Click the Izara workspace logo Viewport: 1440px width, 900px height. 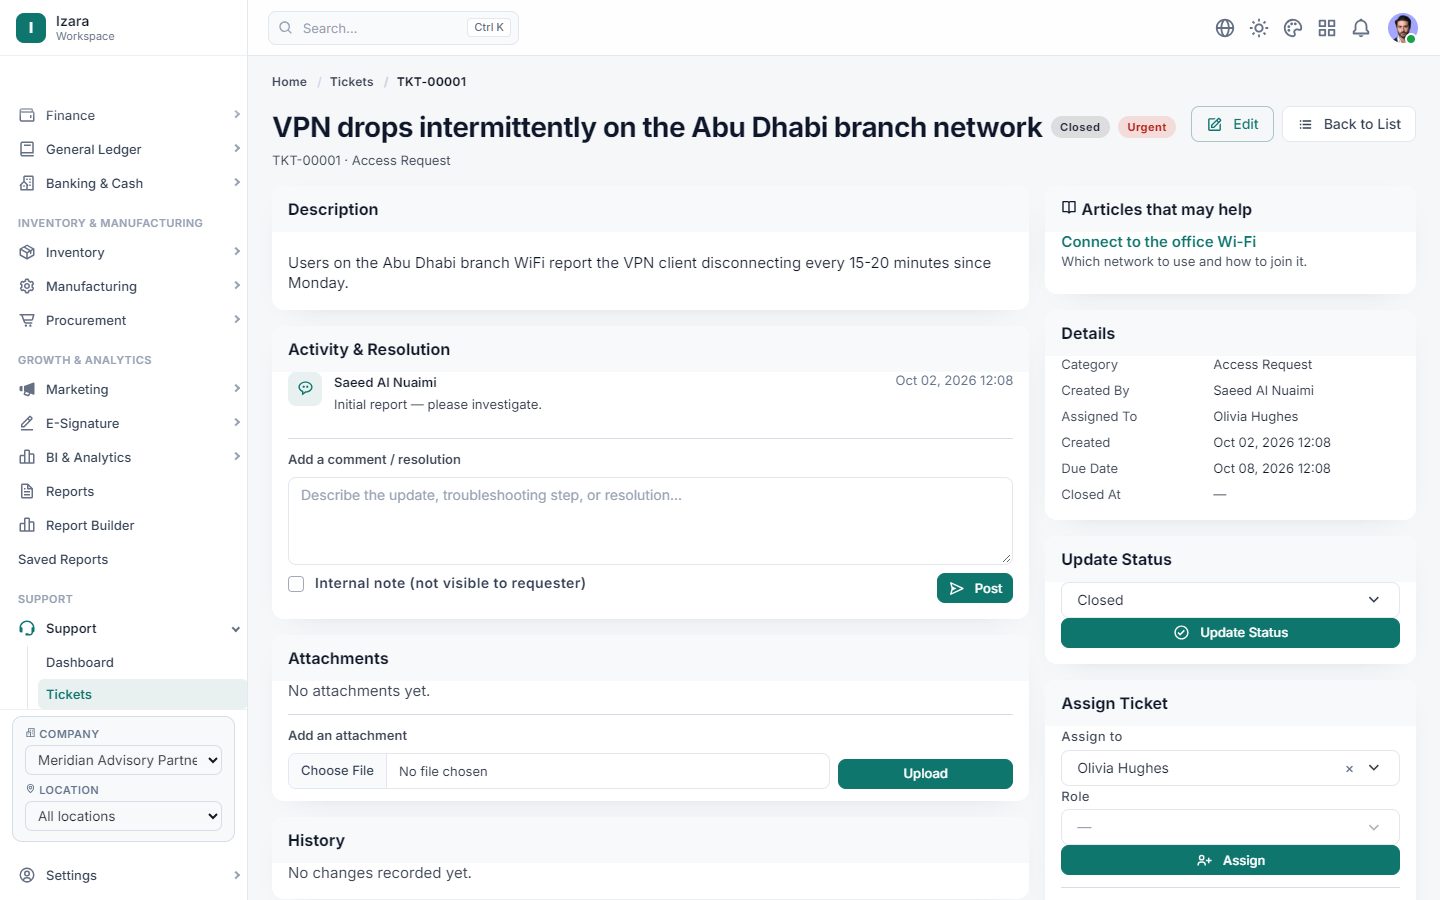(31, 28)
